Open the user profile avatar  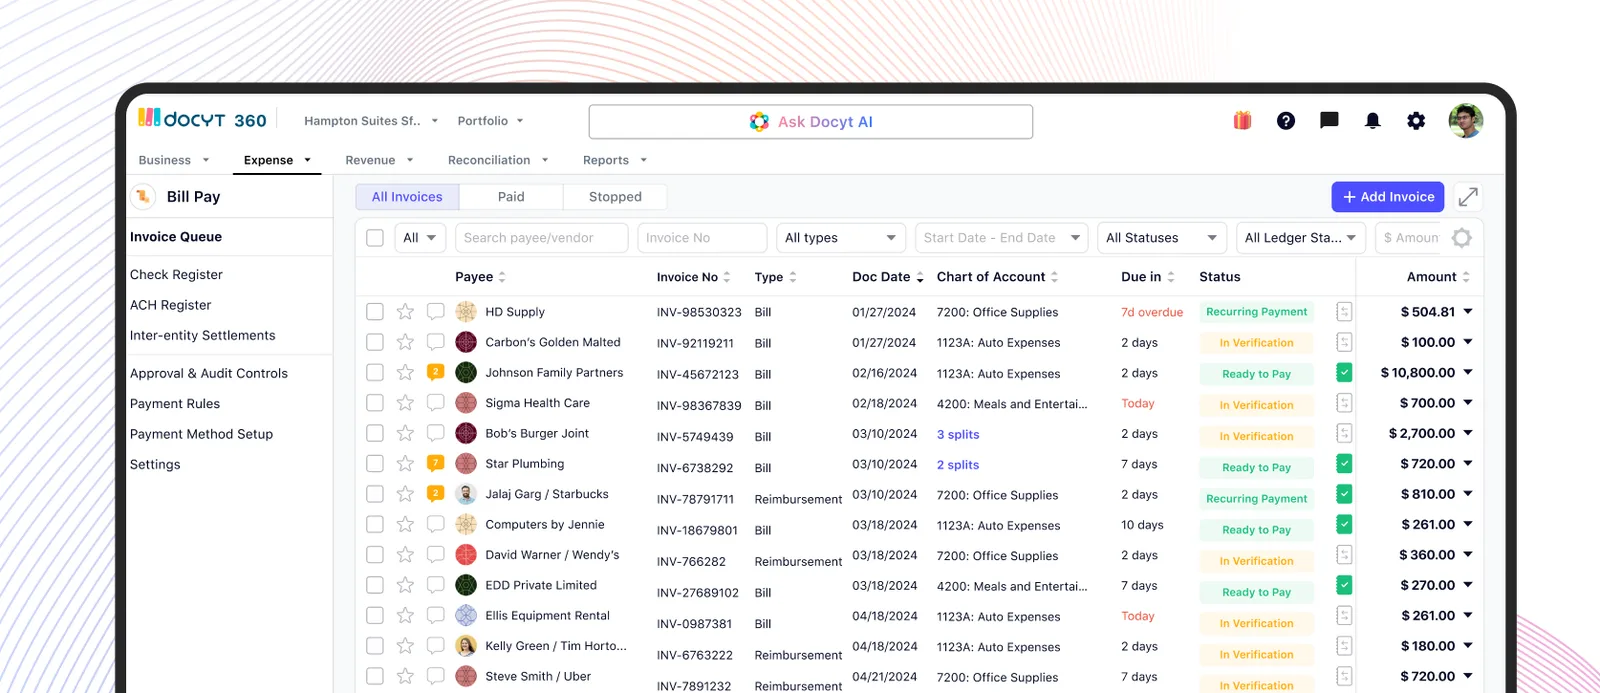pos(1466,121)
